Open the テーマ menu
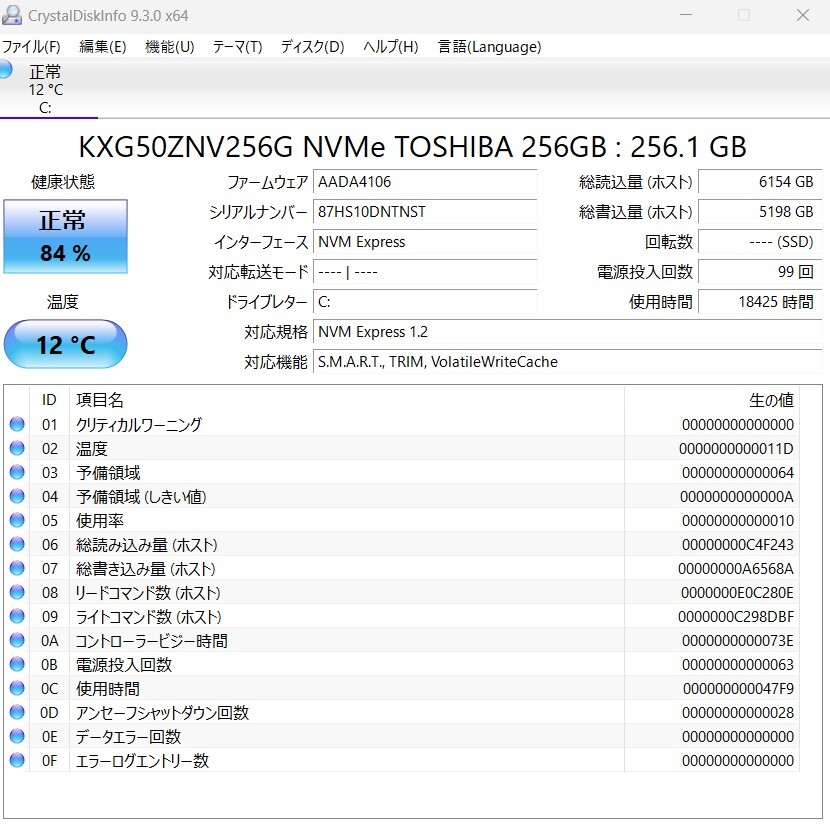830x825 pixels. pyautogui.click(x=237, y=46)
